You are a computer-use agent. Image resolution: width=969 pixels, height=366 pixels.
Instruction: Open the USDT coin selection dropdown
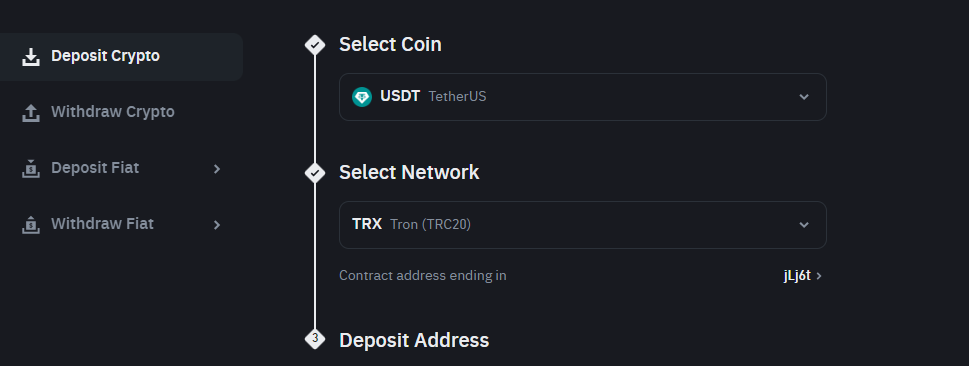coord(583,97)
